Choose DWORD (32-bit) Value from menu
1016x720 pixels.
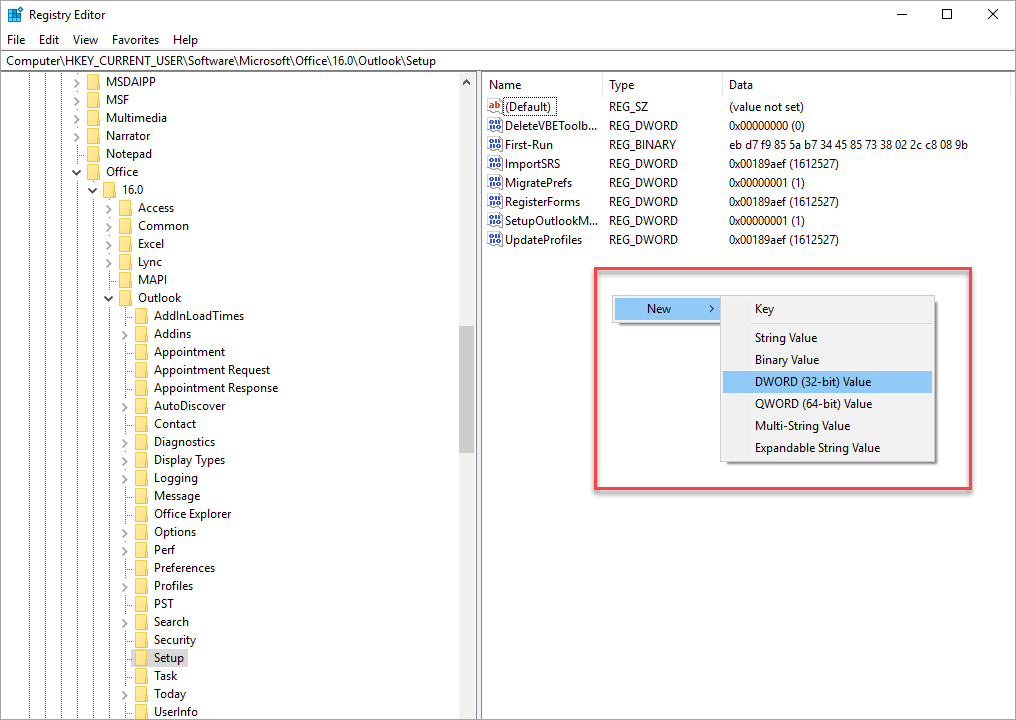click(812, 382)
